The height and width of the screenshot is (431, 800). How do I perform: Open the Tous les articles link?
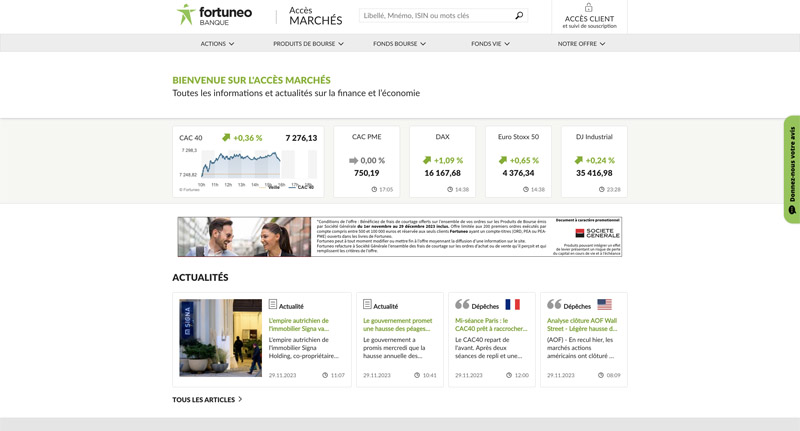click(207, 399)
